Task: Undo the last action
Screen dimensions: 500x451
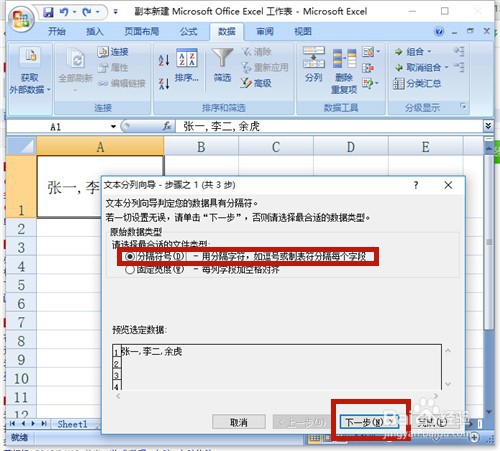Action: [64, 12]
